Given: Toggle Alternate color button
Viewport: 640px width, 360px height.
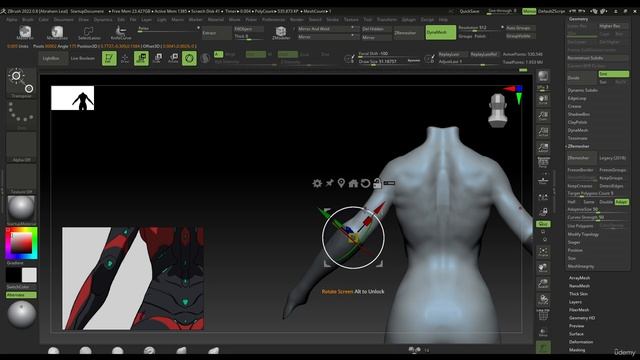Looking at the screenshot, I should click(21, 295).
